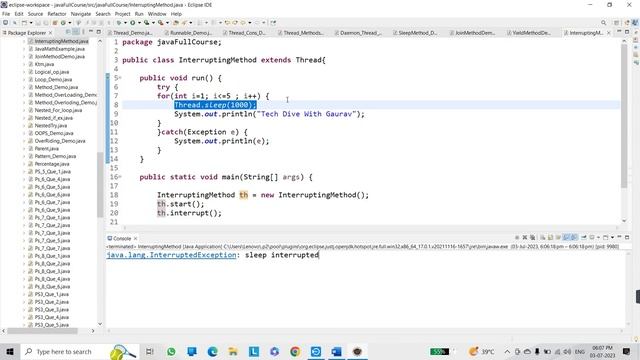The width and height of the screenshot is (640, 360).
Task: Click the taskbar search box
Action: click(80, 351)
